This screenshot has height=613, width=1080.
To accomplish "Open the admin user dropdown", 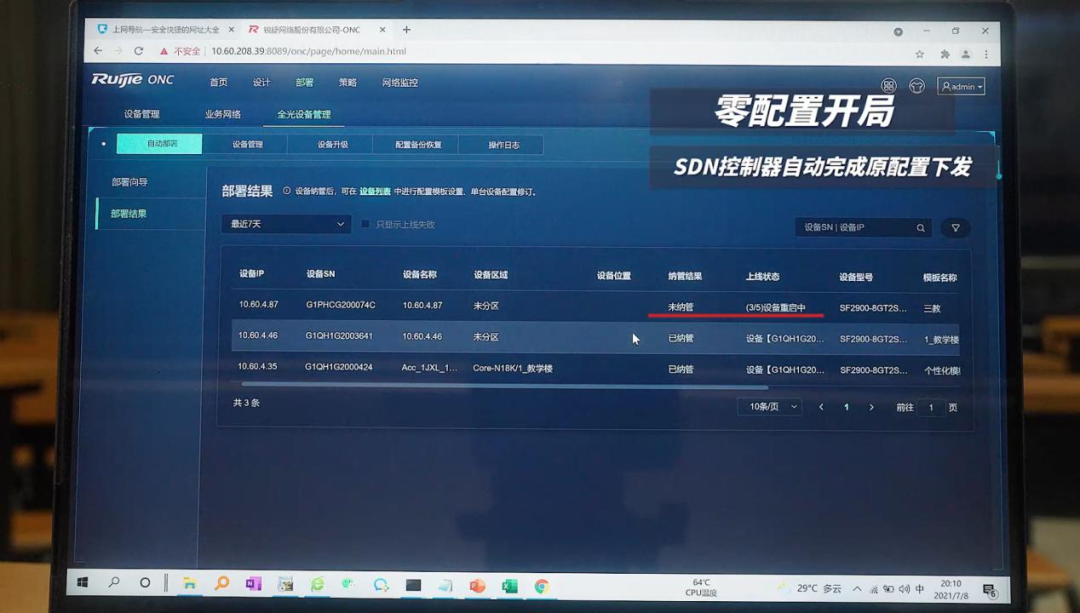I will [x=961, y=87].
